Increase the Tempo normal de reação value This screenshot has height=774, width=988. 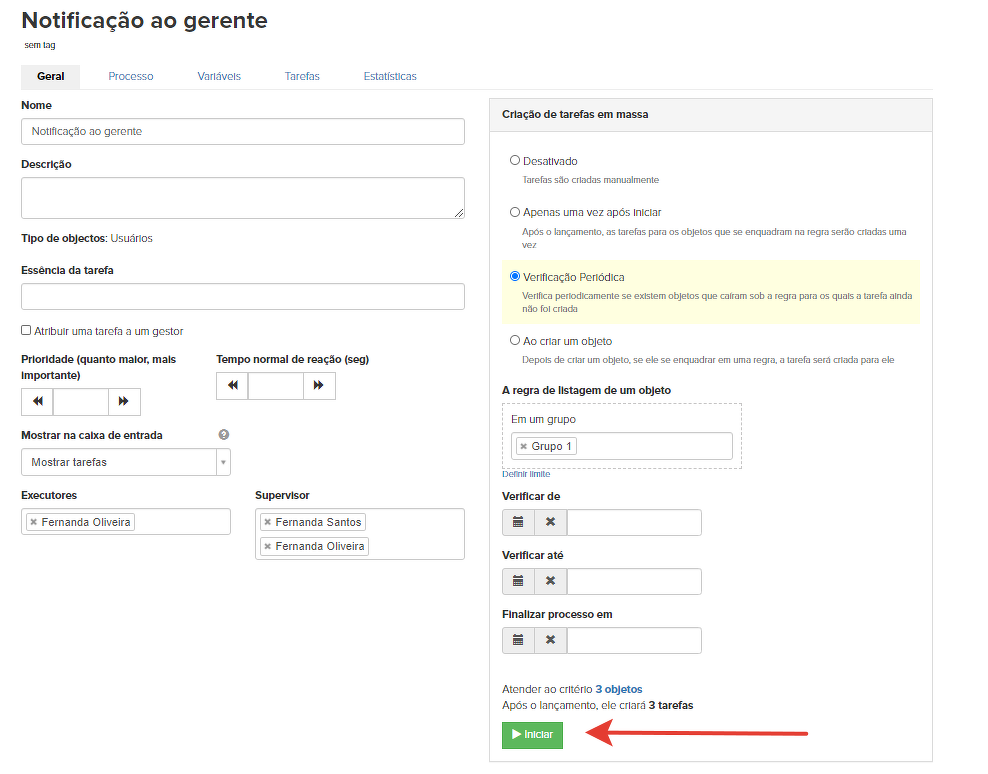click(x=319, y=386)
